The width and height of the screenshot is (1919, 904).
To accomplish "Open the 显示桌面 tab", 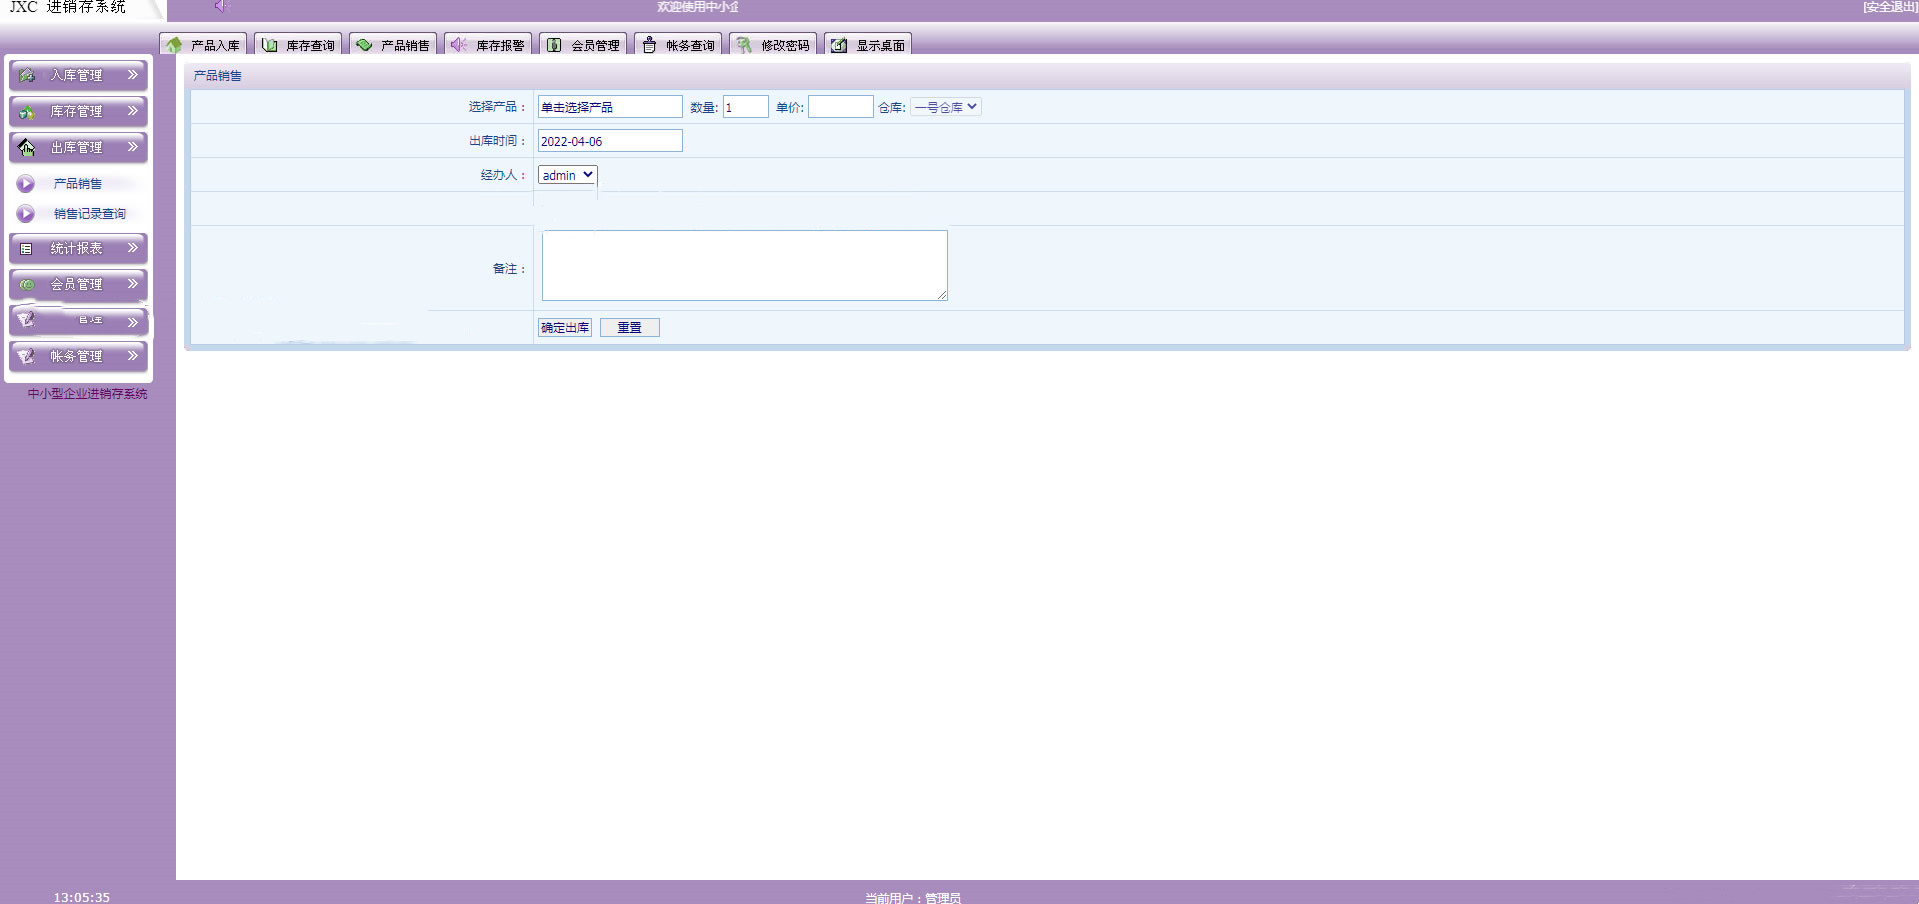I will tap(868, 45).
